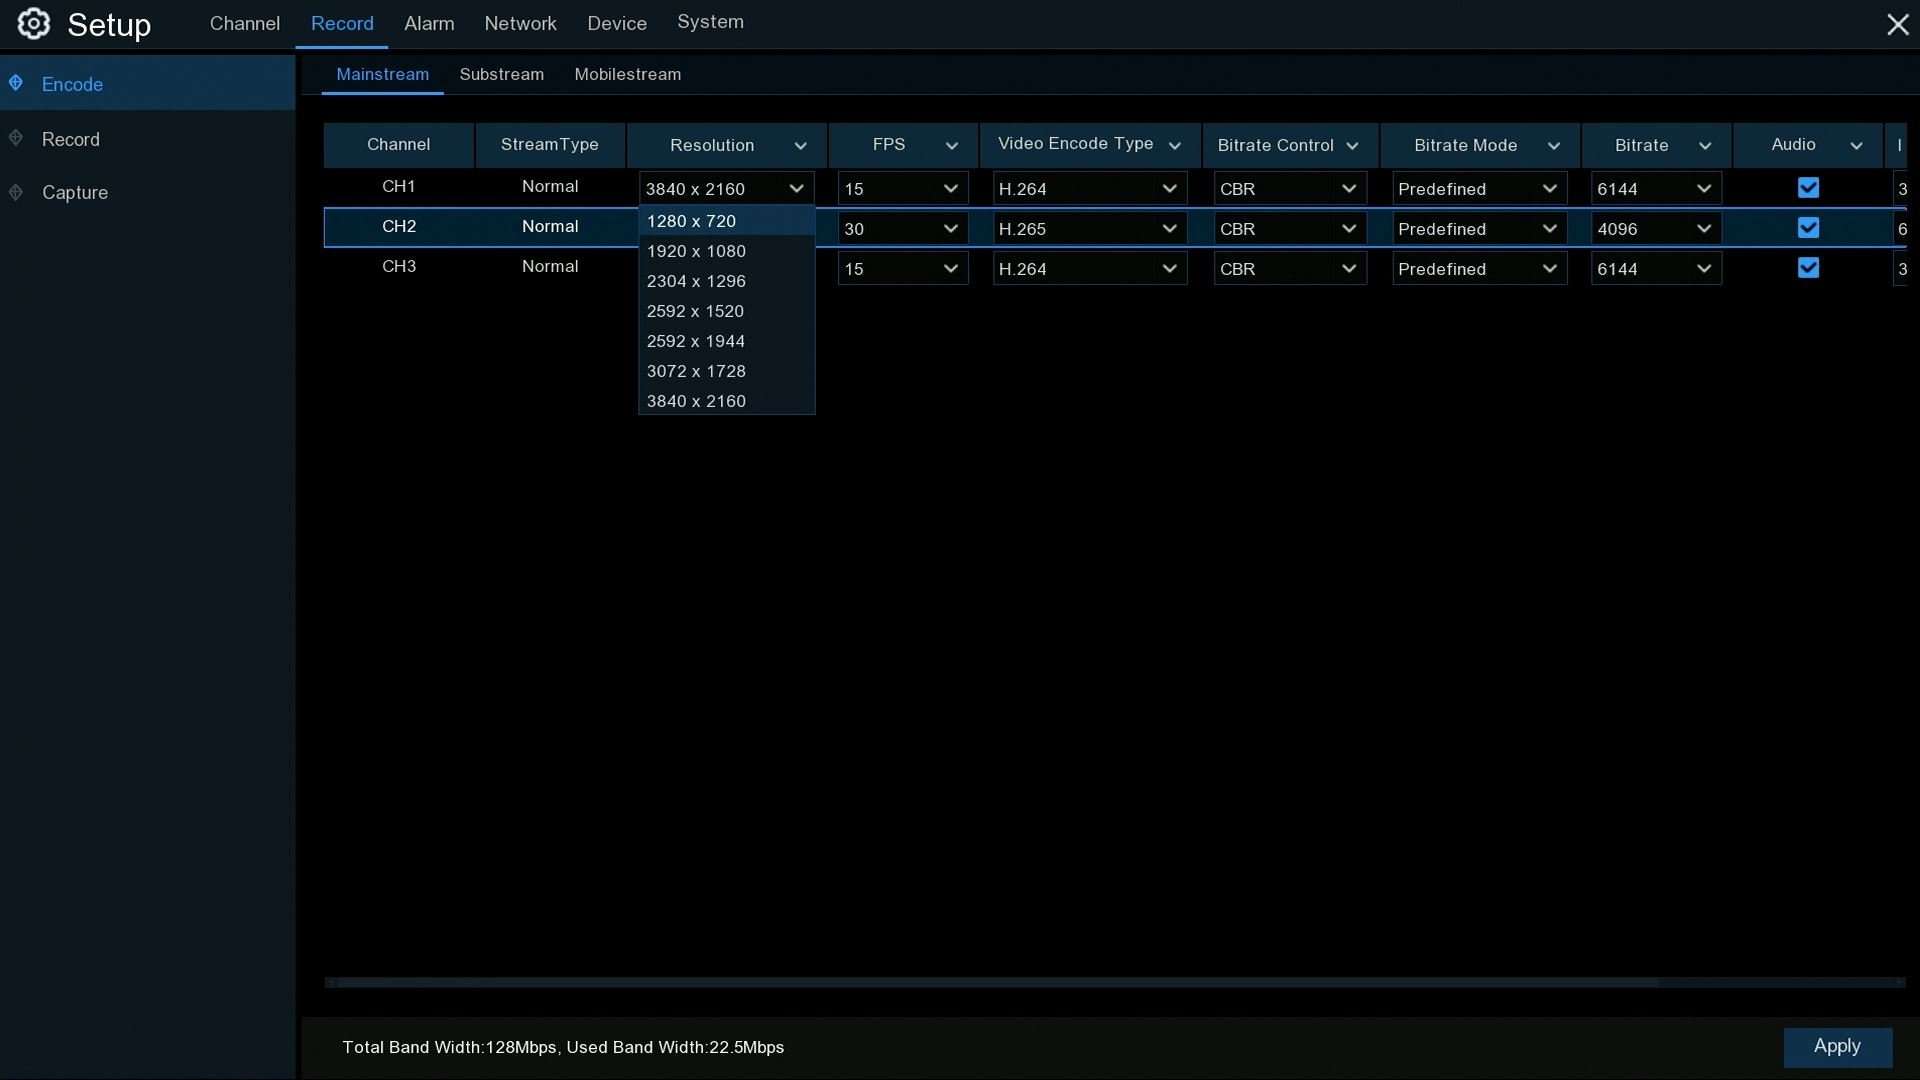Click the Setup gear icon
This screenshot has width=1920, height=1080.
[x=33, y=24]
